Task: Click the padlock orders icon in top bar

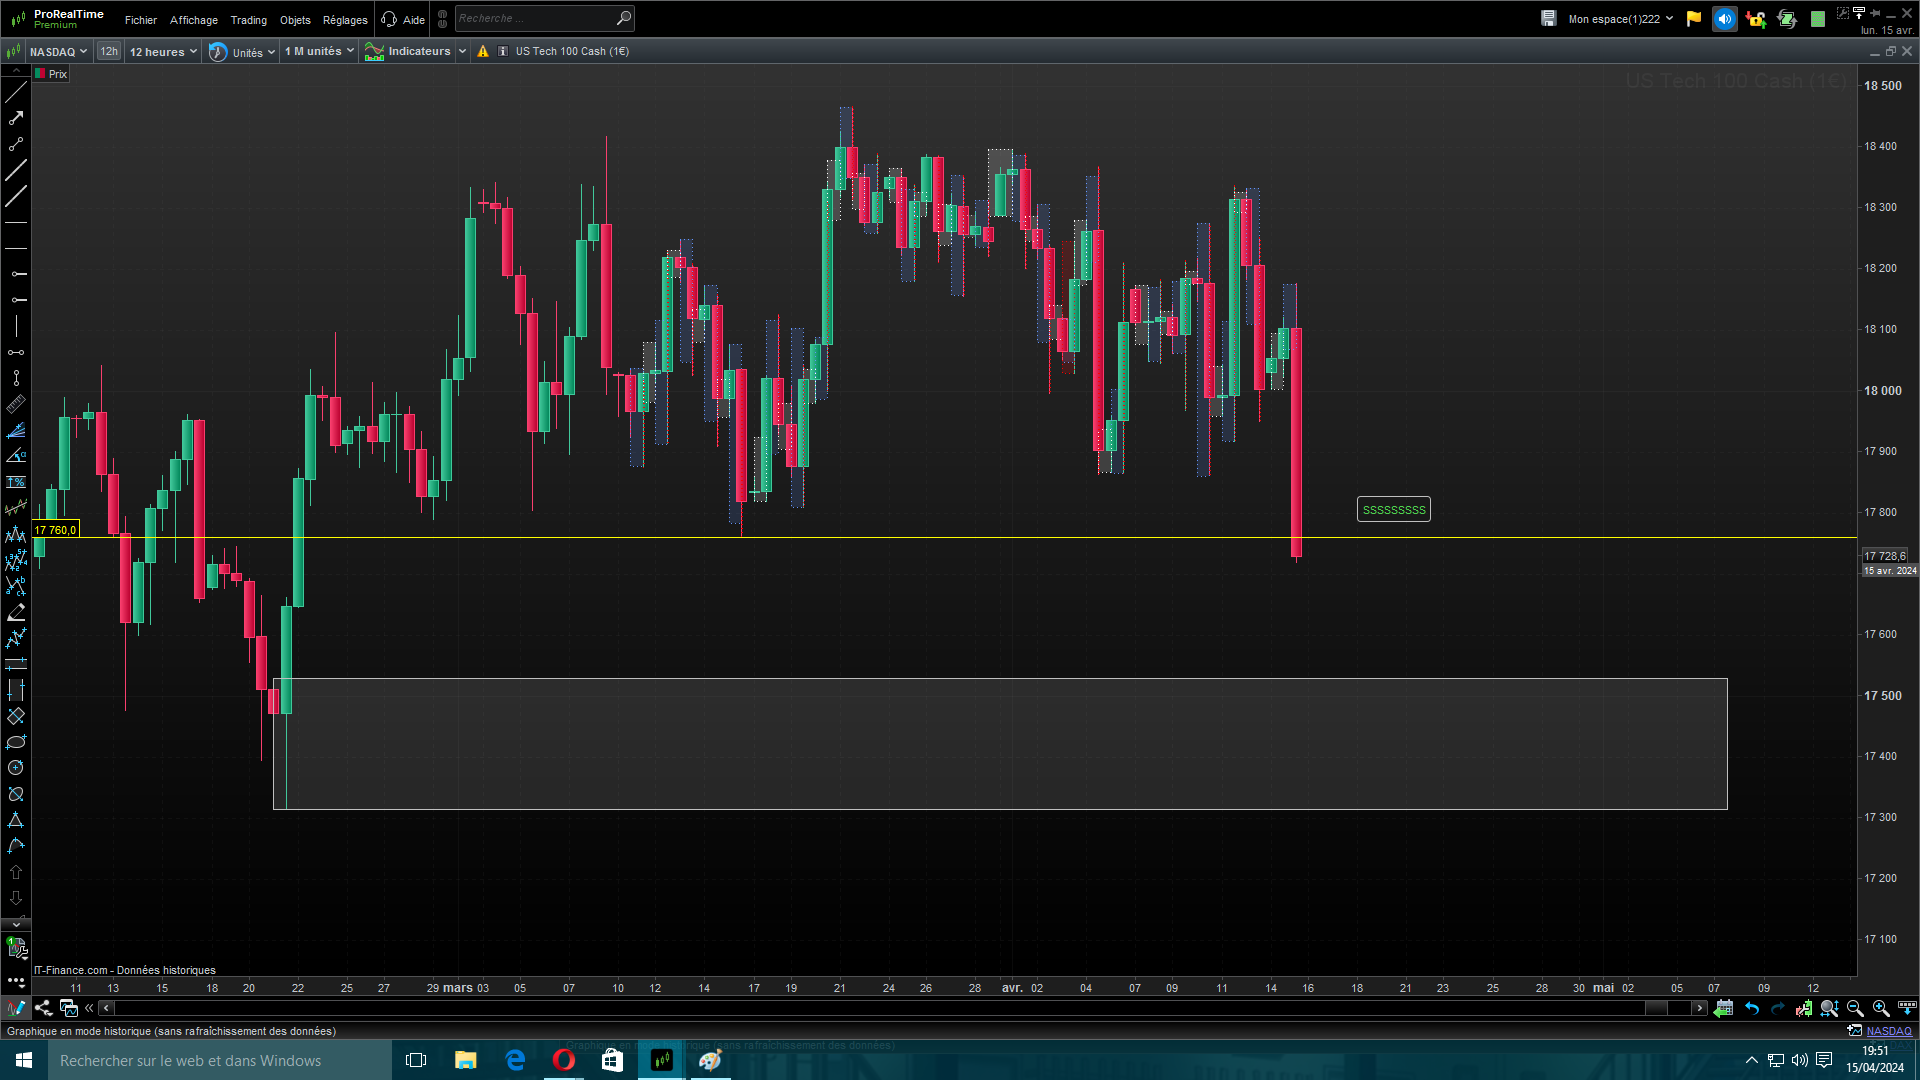Action: [1756, 19]
